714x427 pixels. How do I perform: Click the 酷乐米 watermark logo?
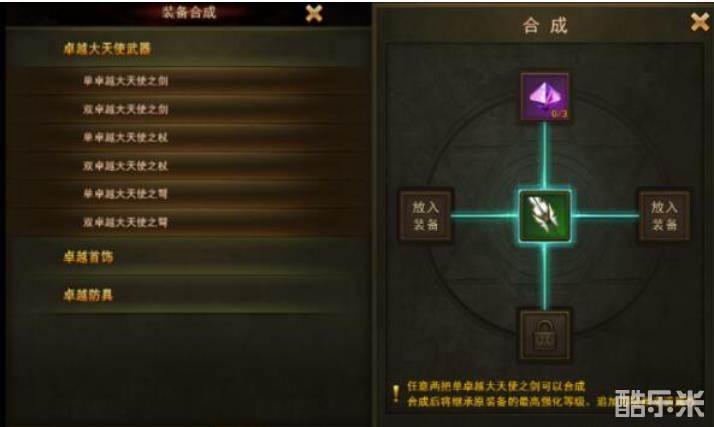(659, 404)
